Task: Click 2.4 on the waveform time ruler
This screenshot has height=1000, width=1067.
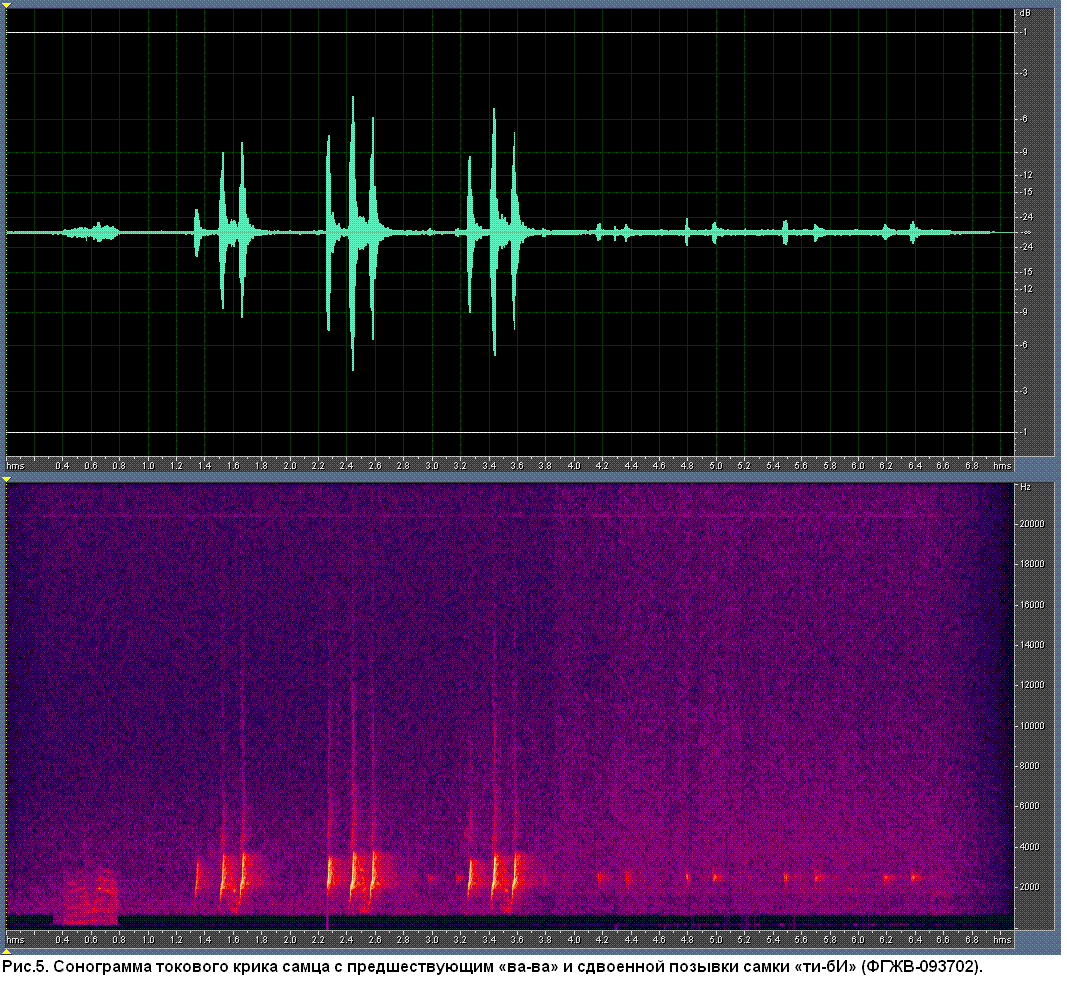Action: [x=346, y=466]
